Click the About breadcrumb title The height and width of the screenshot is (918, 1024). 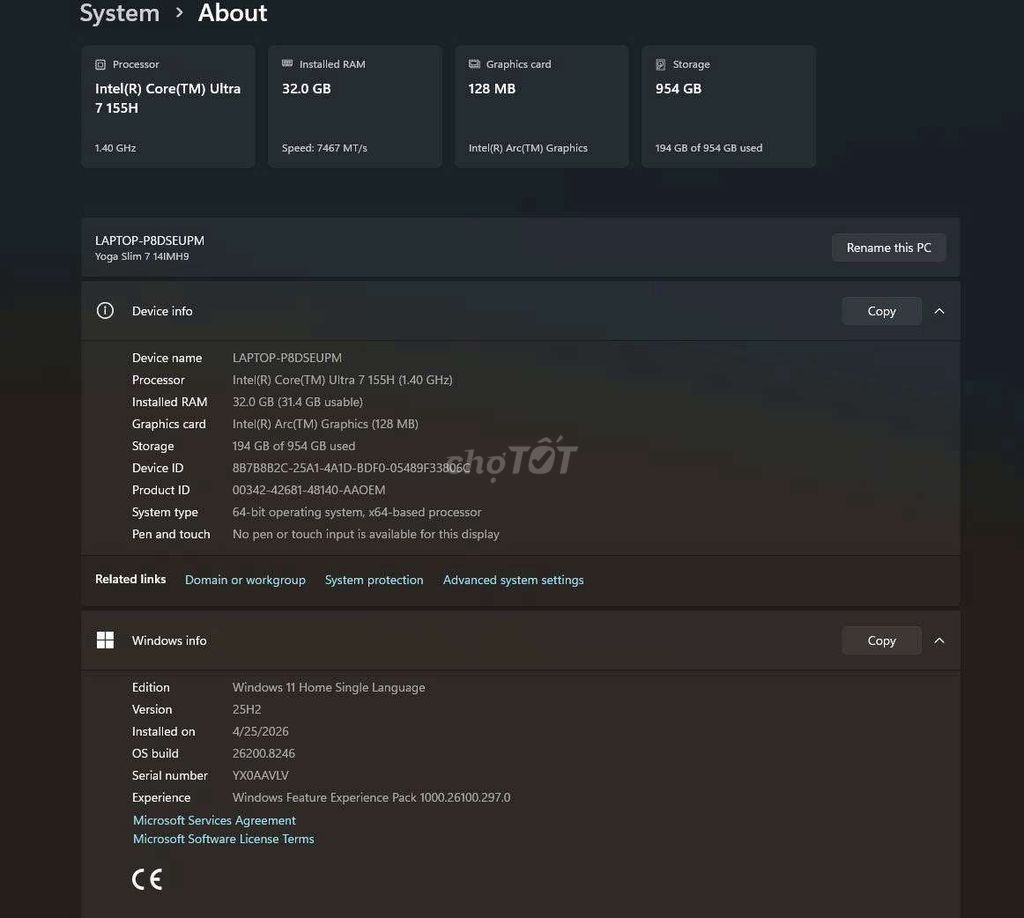pos(232,13)
